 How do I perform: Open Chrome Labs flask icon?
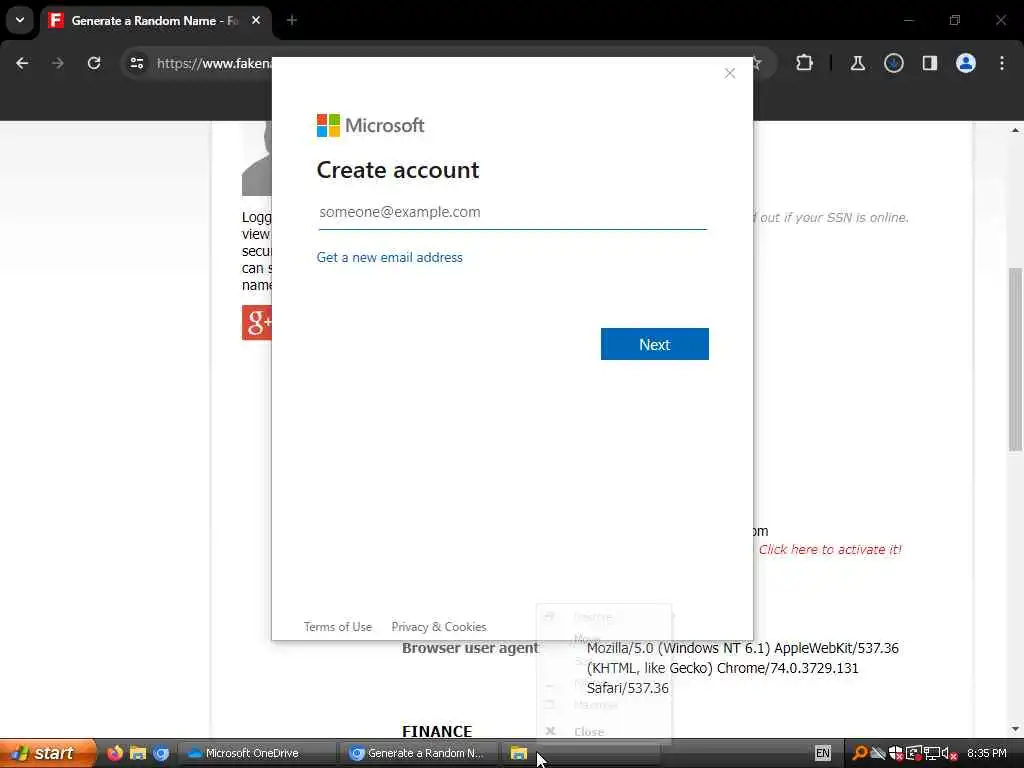point(857,63)
